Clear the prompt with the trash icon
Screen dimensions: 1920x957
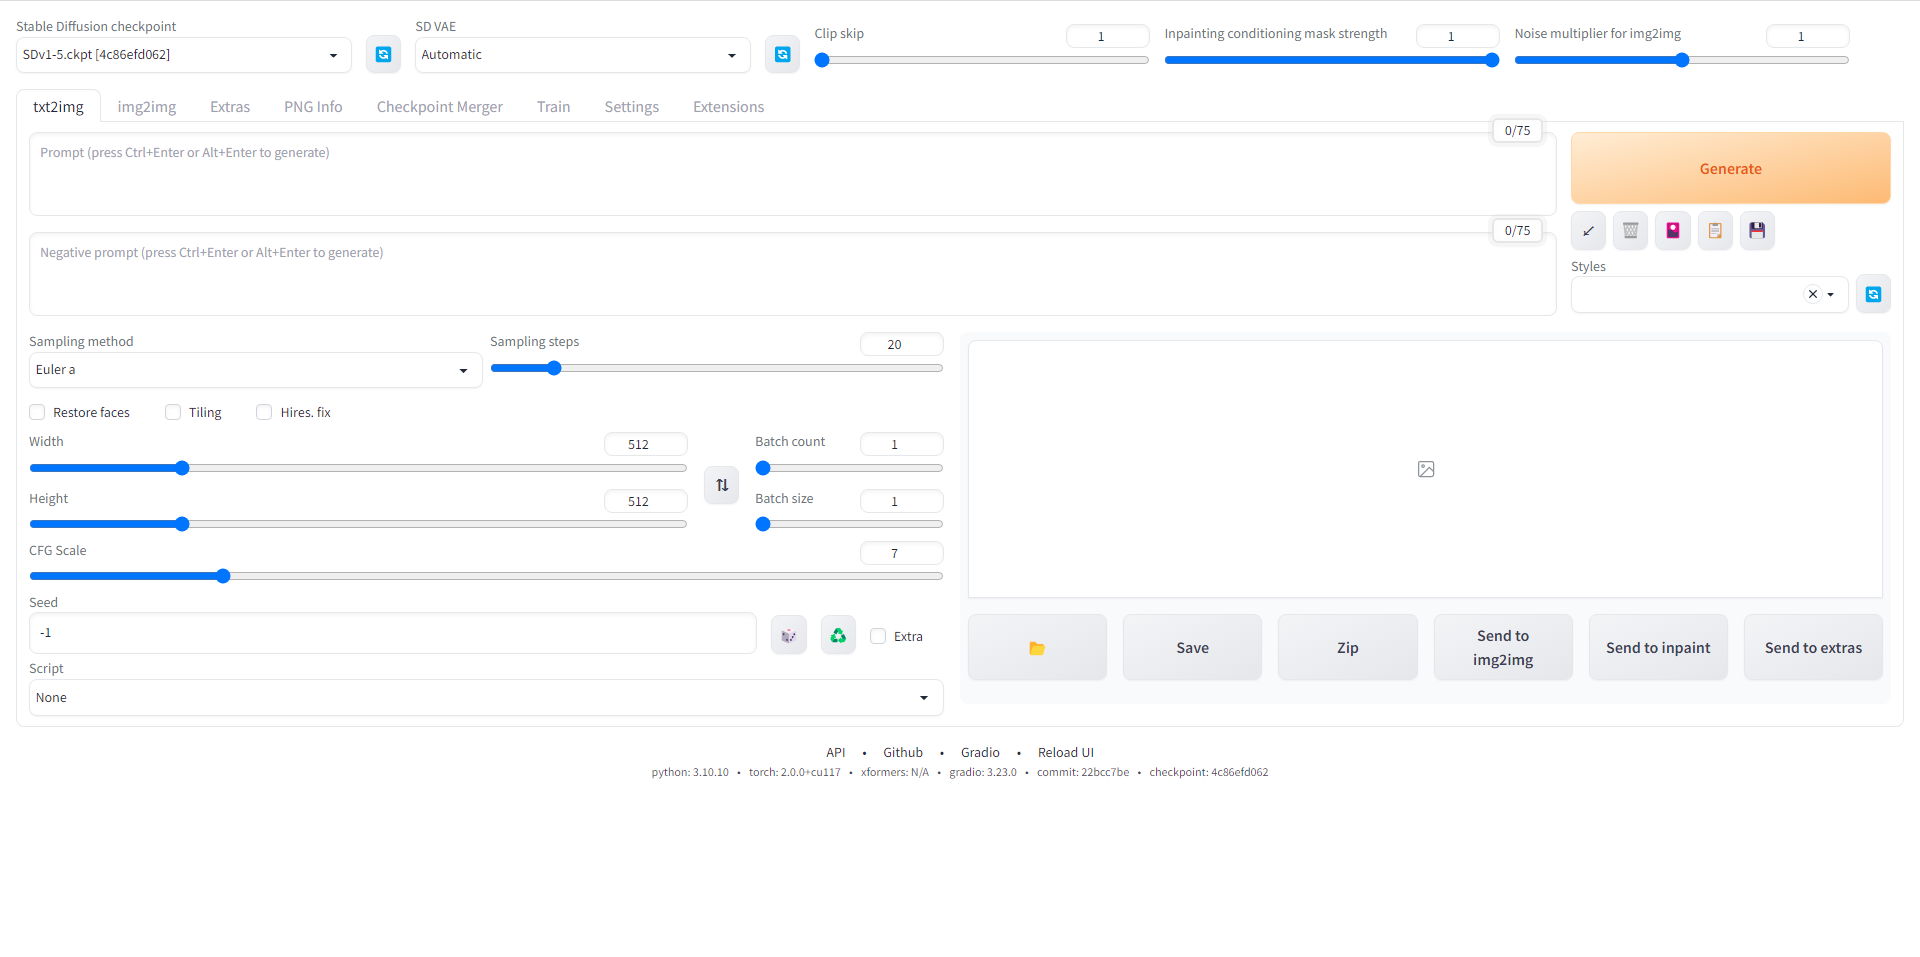tap(1631, 231)
